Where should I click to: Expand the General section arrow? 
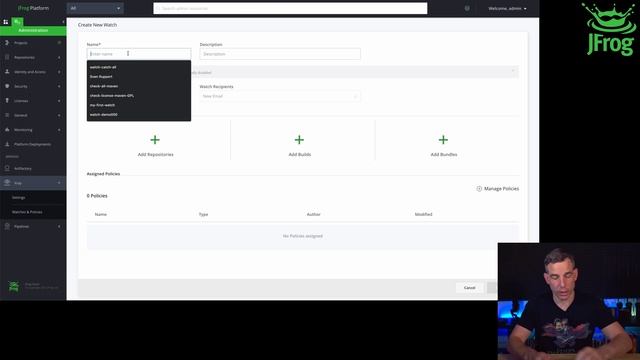[59, 116]
